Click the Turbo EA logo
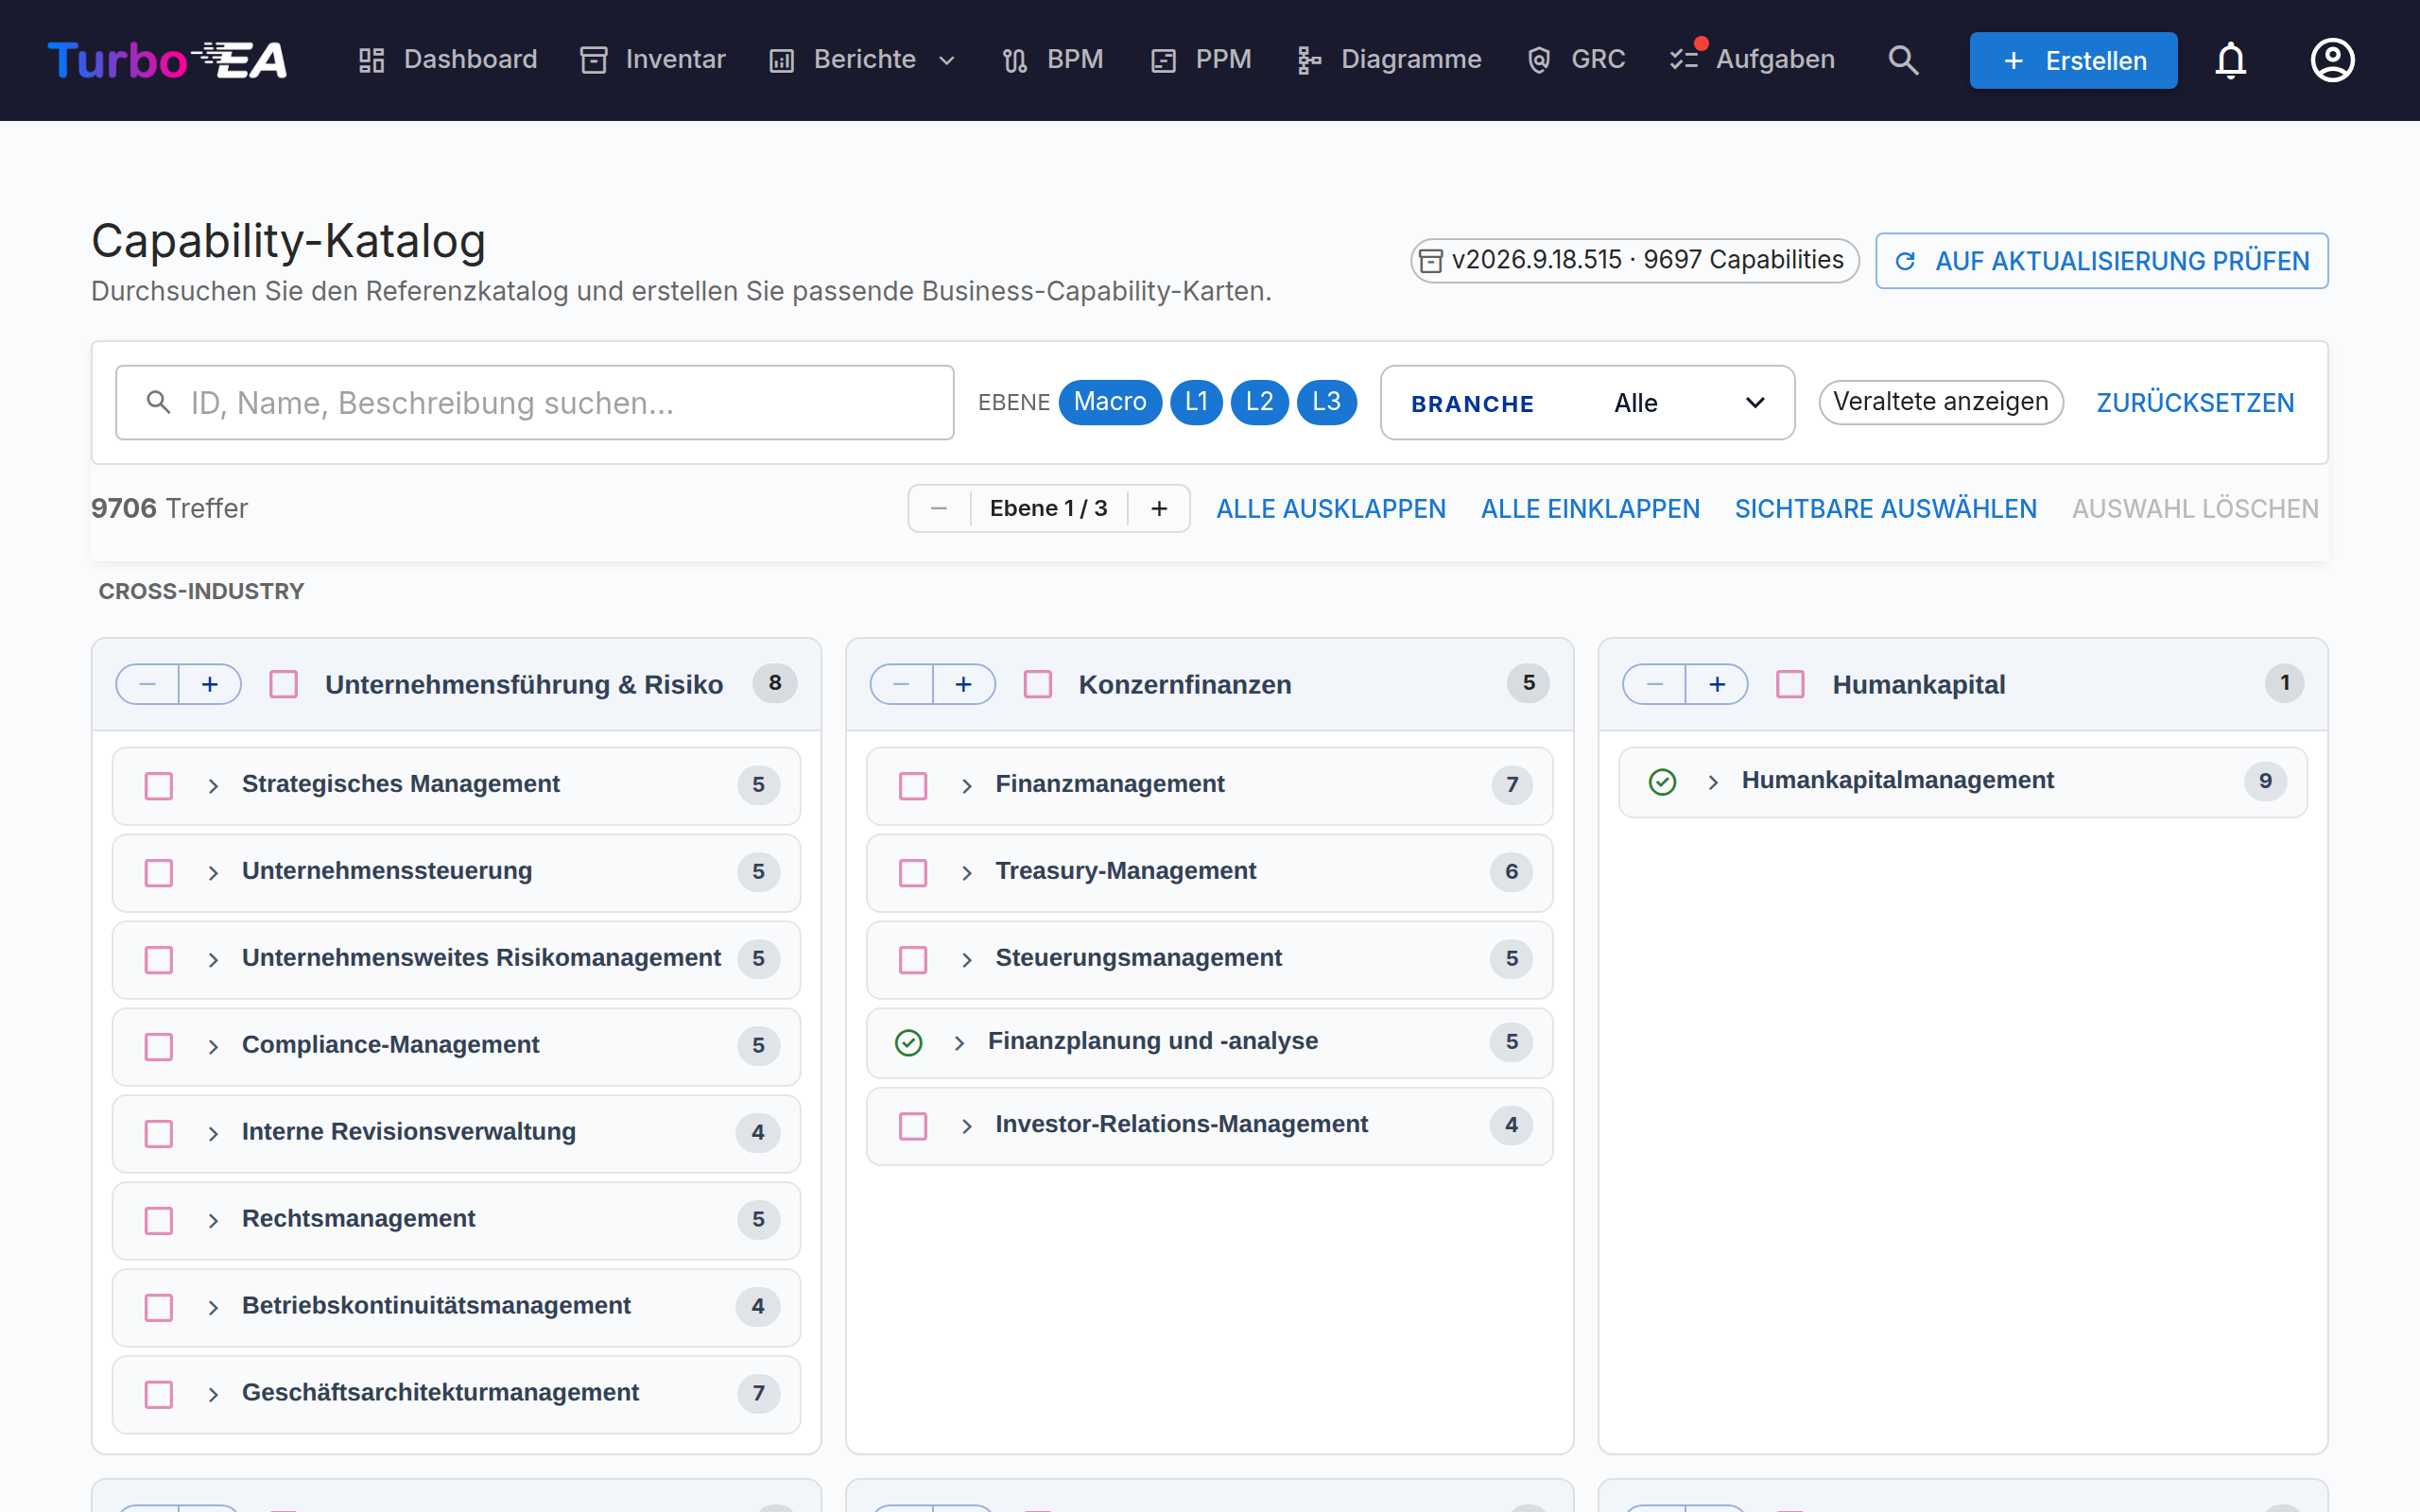This screenshot has width=2420, height=1512. (167, 60)
